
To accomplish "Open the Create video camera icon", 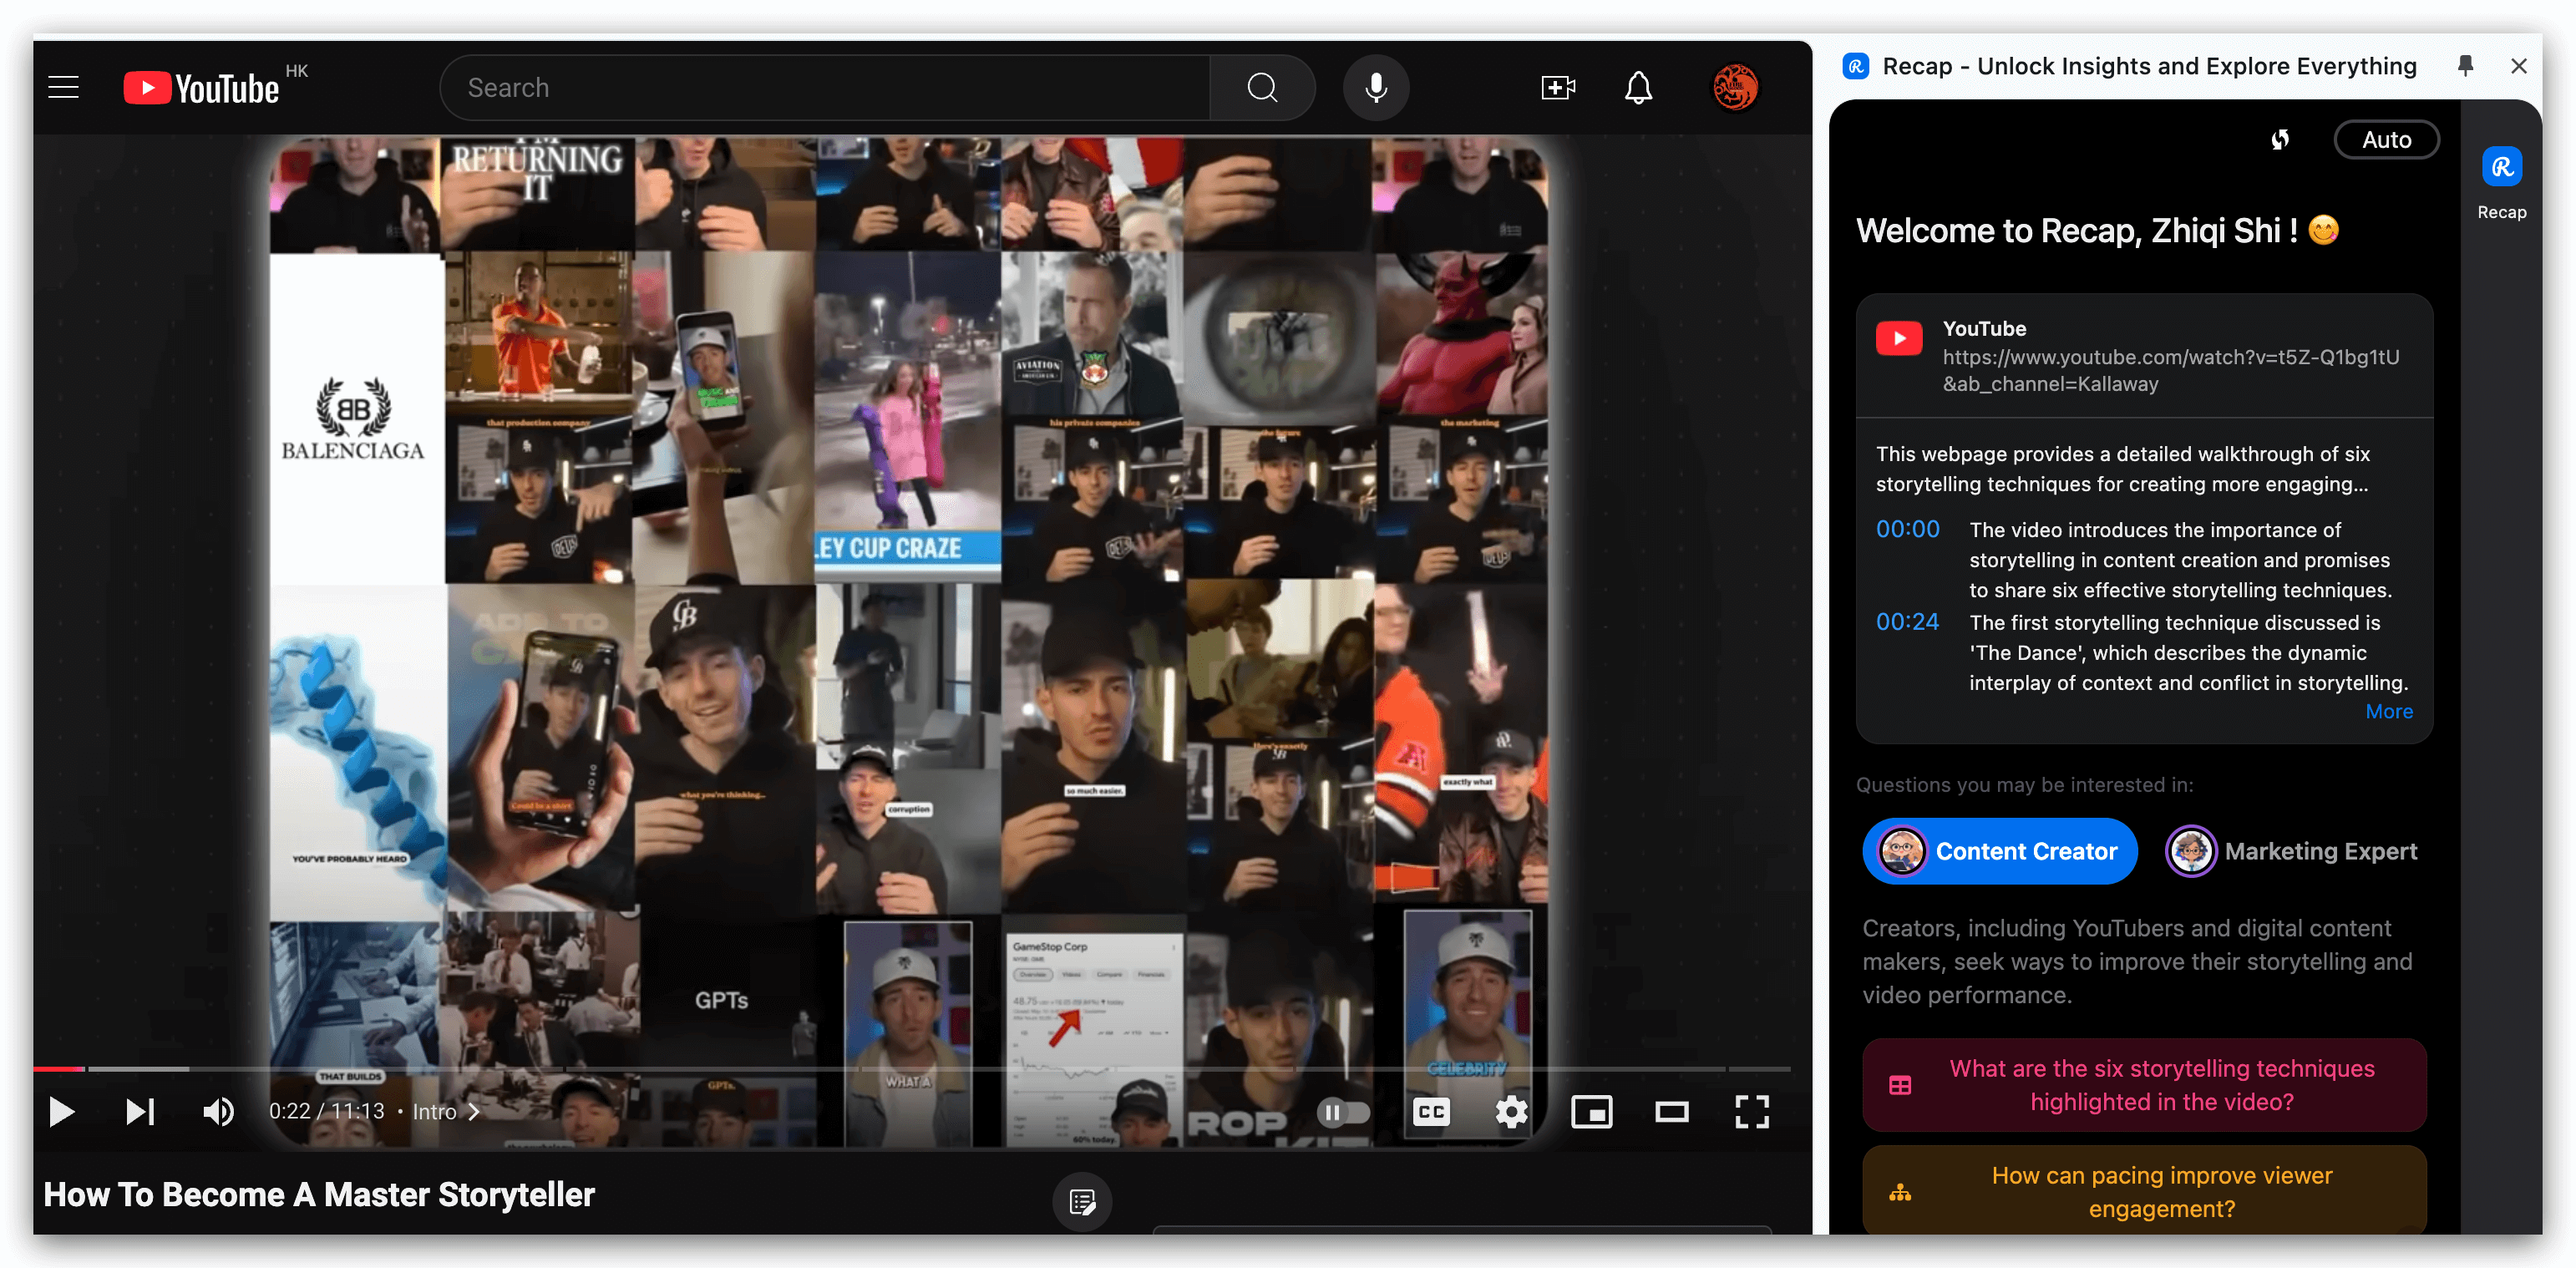I will (1557, 88).
